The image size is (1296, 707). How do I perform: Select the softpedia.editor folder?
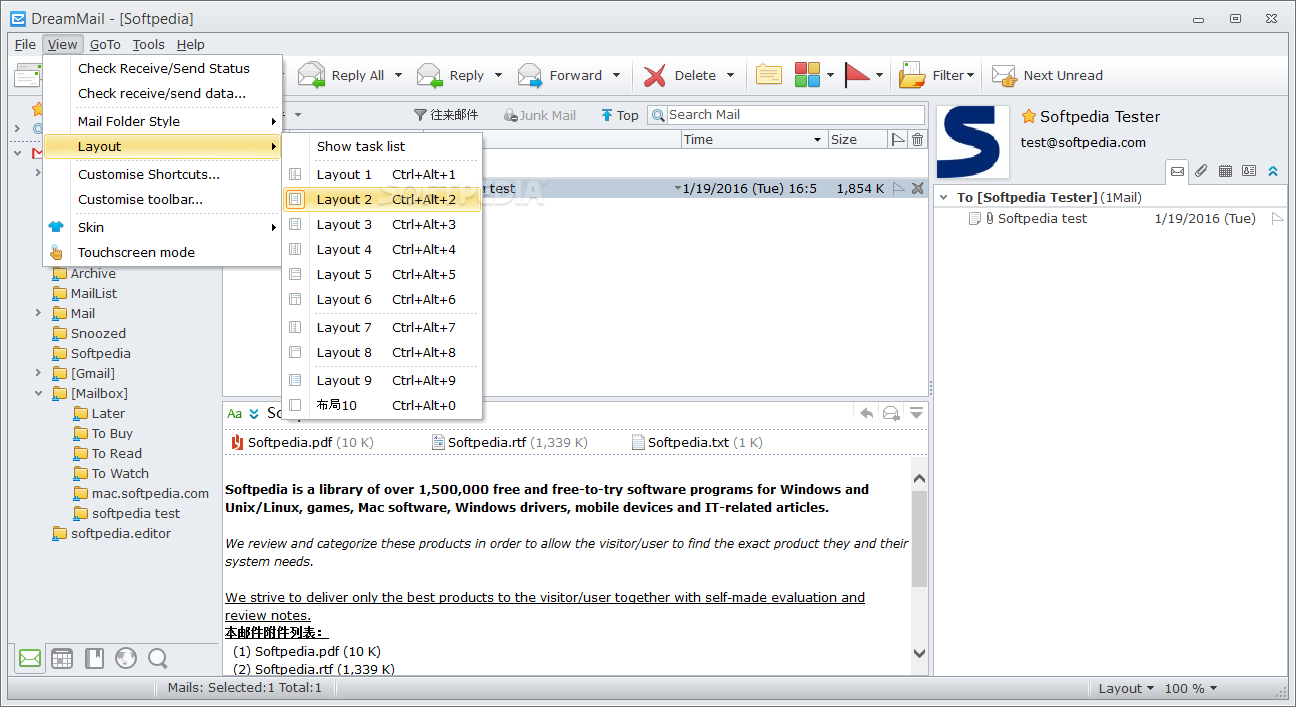(111, 533)
